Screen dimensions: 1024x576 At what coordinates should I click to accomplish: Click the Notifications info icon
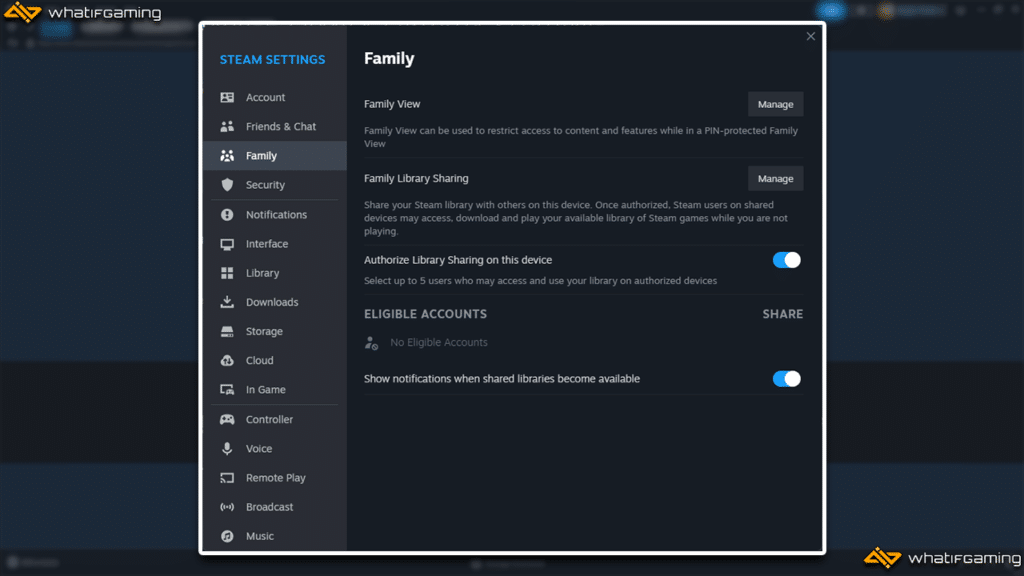[x=227, y=215]
